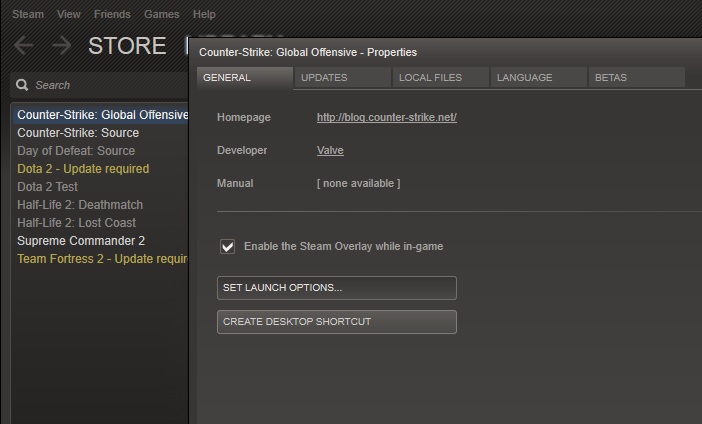The width and height of the screenshot is (702, 424).
Task: Open the Valve developer link
Action: pos(330,150)
